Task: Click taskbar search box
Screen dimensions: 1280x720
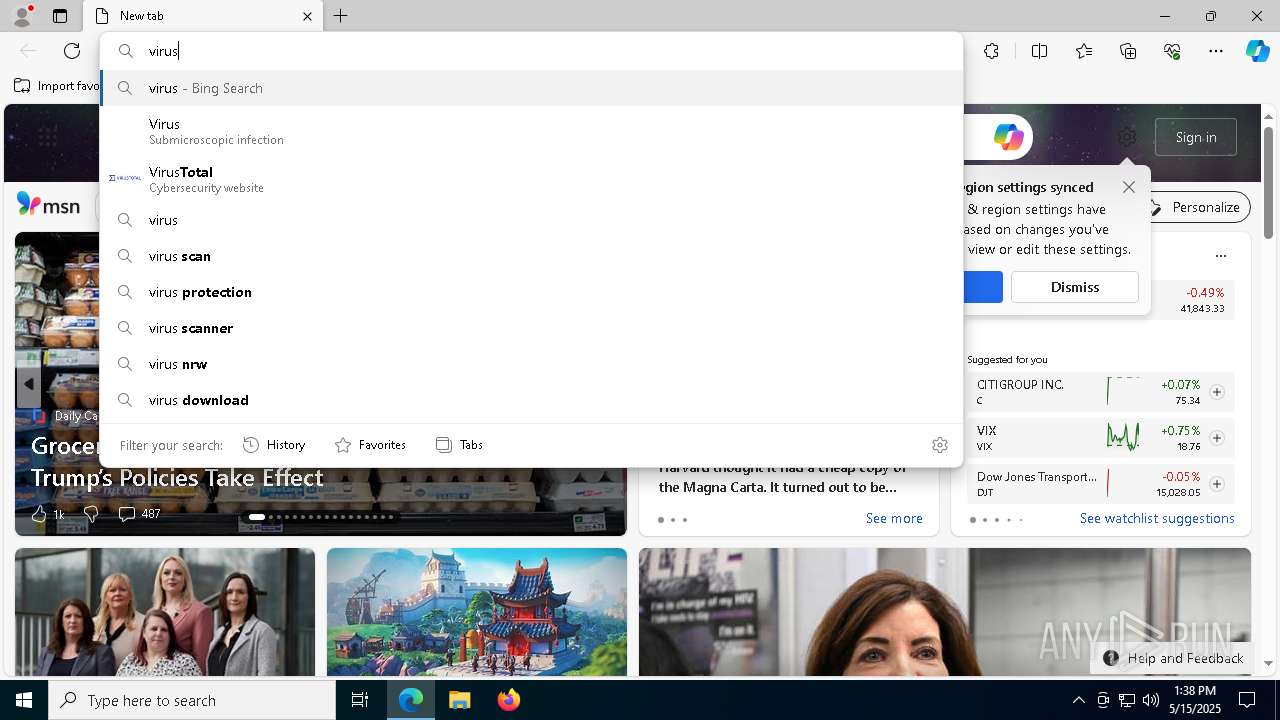Action: tap(192, 700)
